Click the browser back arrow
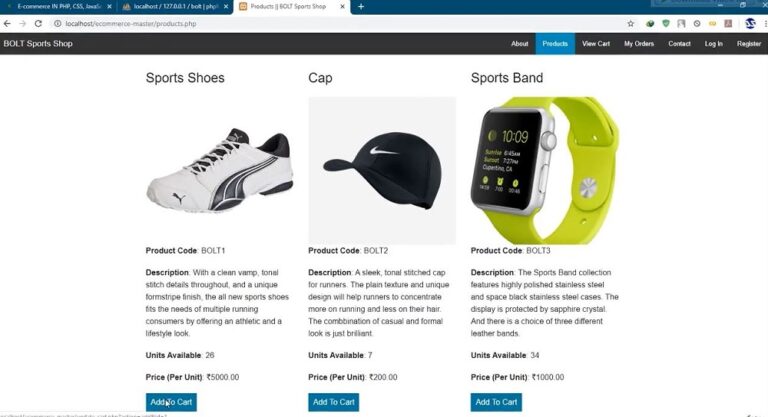The height and width of the screenshot is (417, 768). click(7, 24)
